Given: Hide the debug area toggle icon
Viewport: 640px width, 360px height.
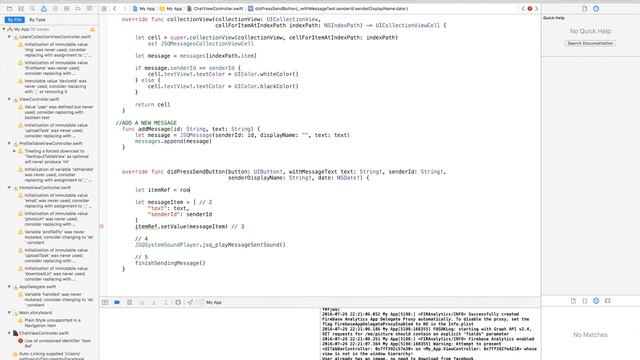Looking at the screenshot, I should (105, 302).
